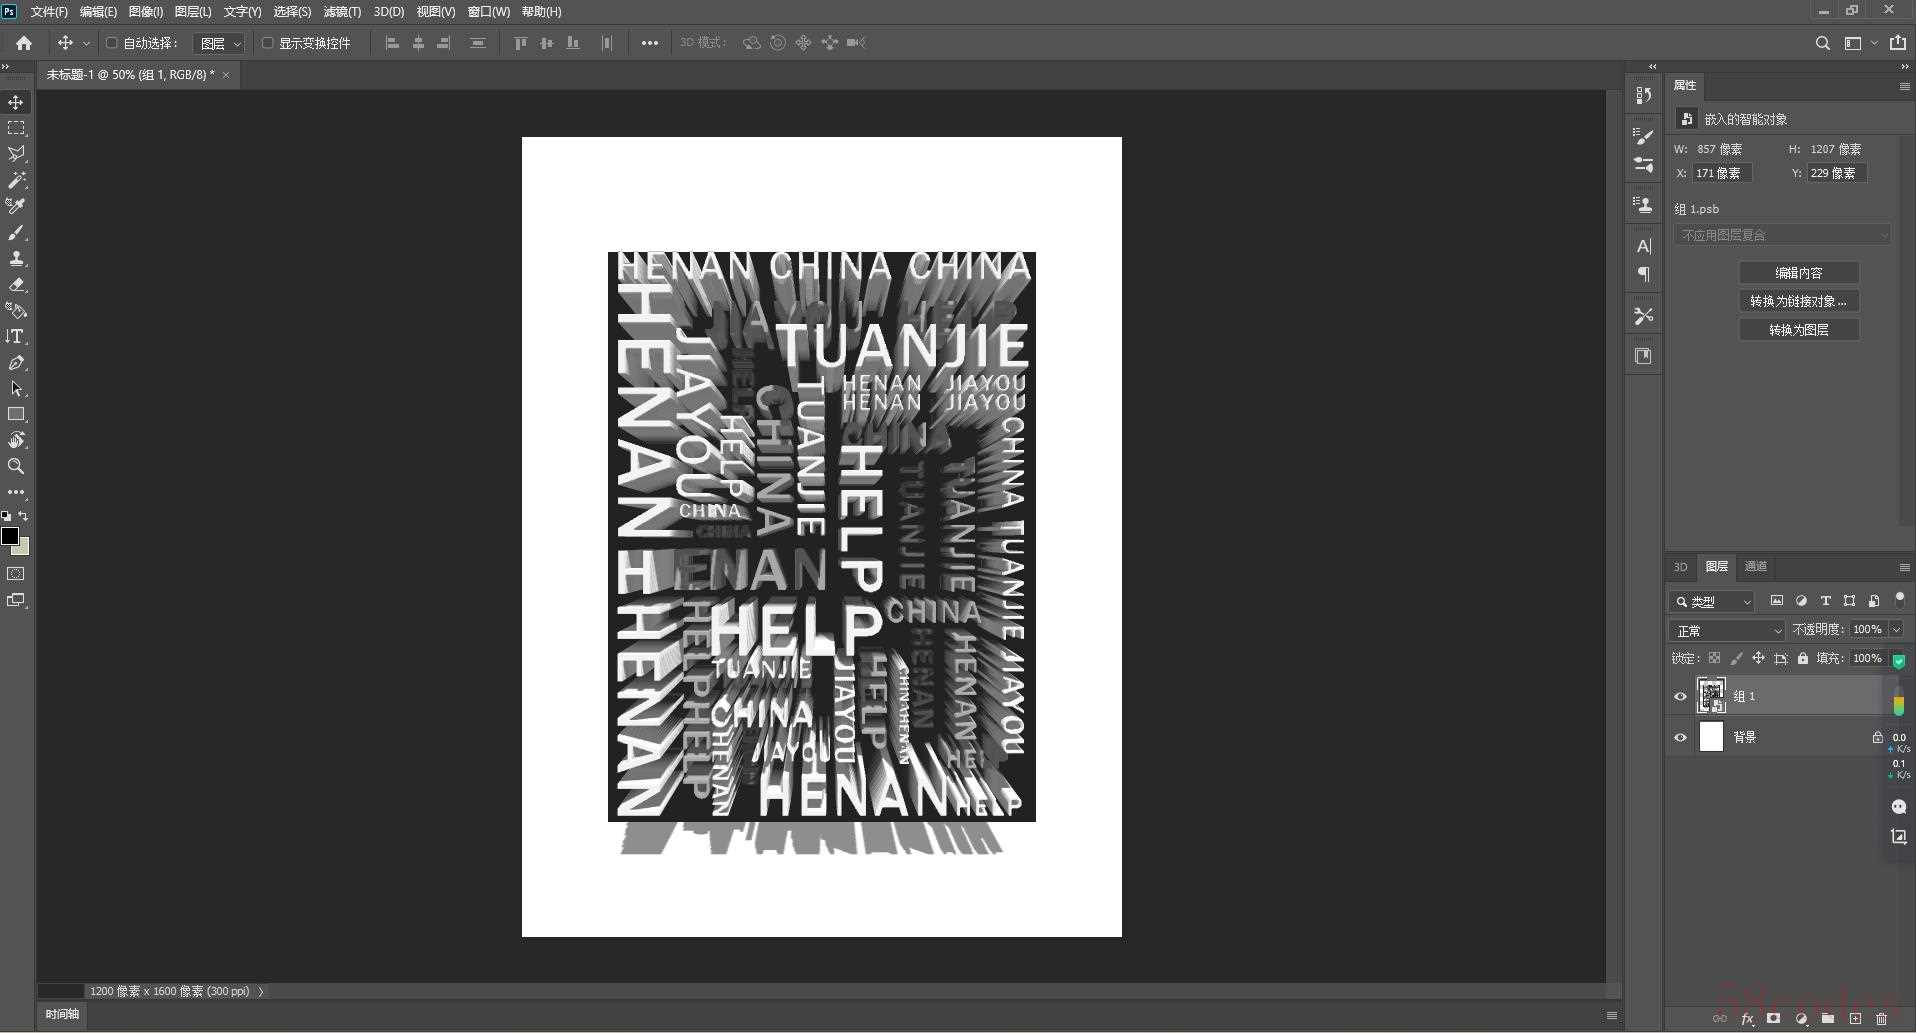The image size is (1916, 1033).
Task: Select the Move tool in the toolbox
Action: coord(16,103)
